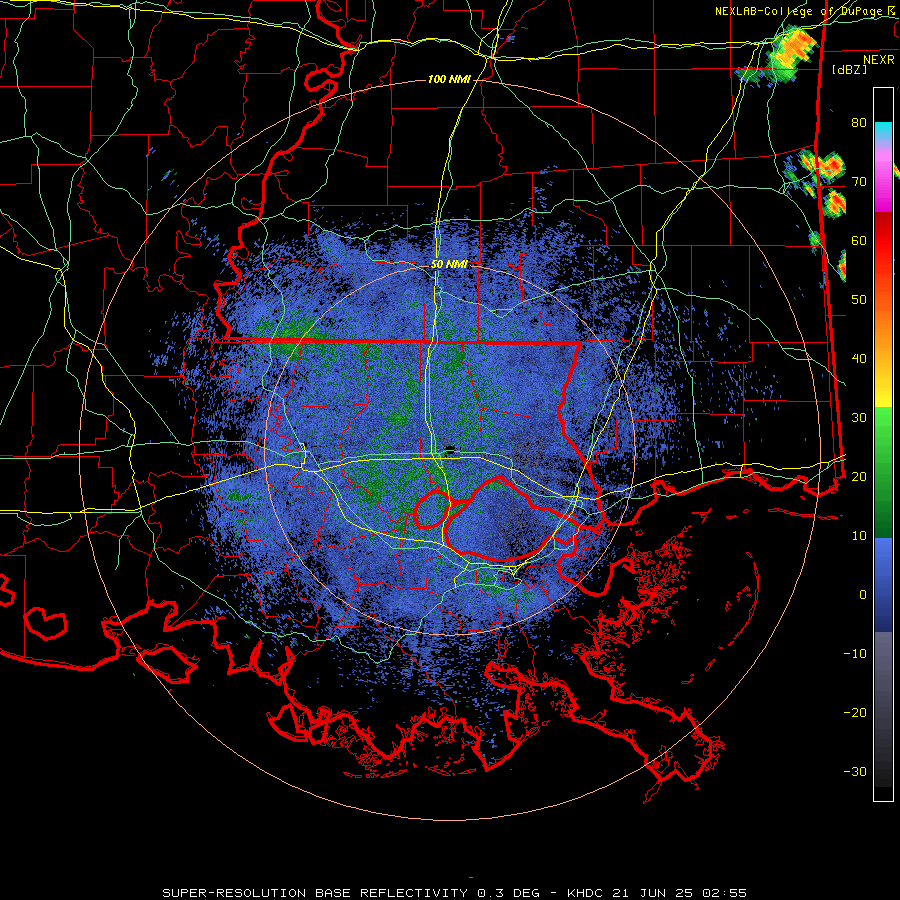
Task: Click the 100 NMI range ring label
Action: tap(449, 79)
